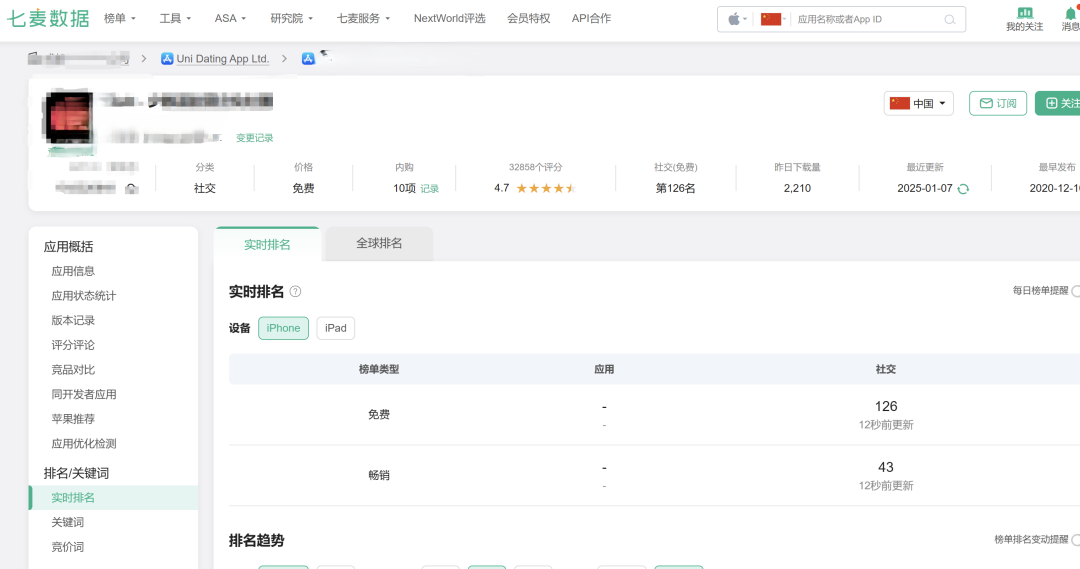Screen dimensions: 1080x569
Task: Toggle 榜单排名变动提醒 switch
Action: [1075, 539]
